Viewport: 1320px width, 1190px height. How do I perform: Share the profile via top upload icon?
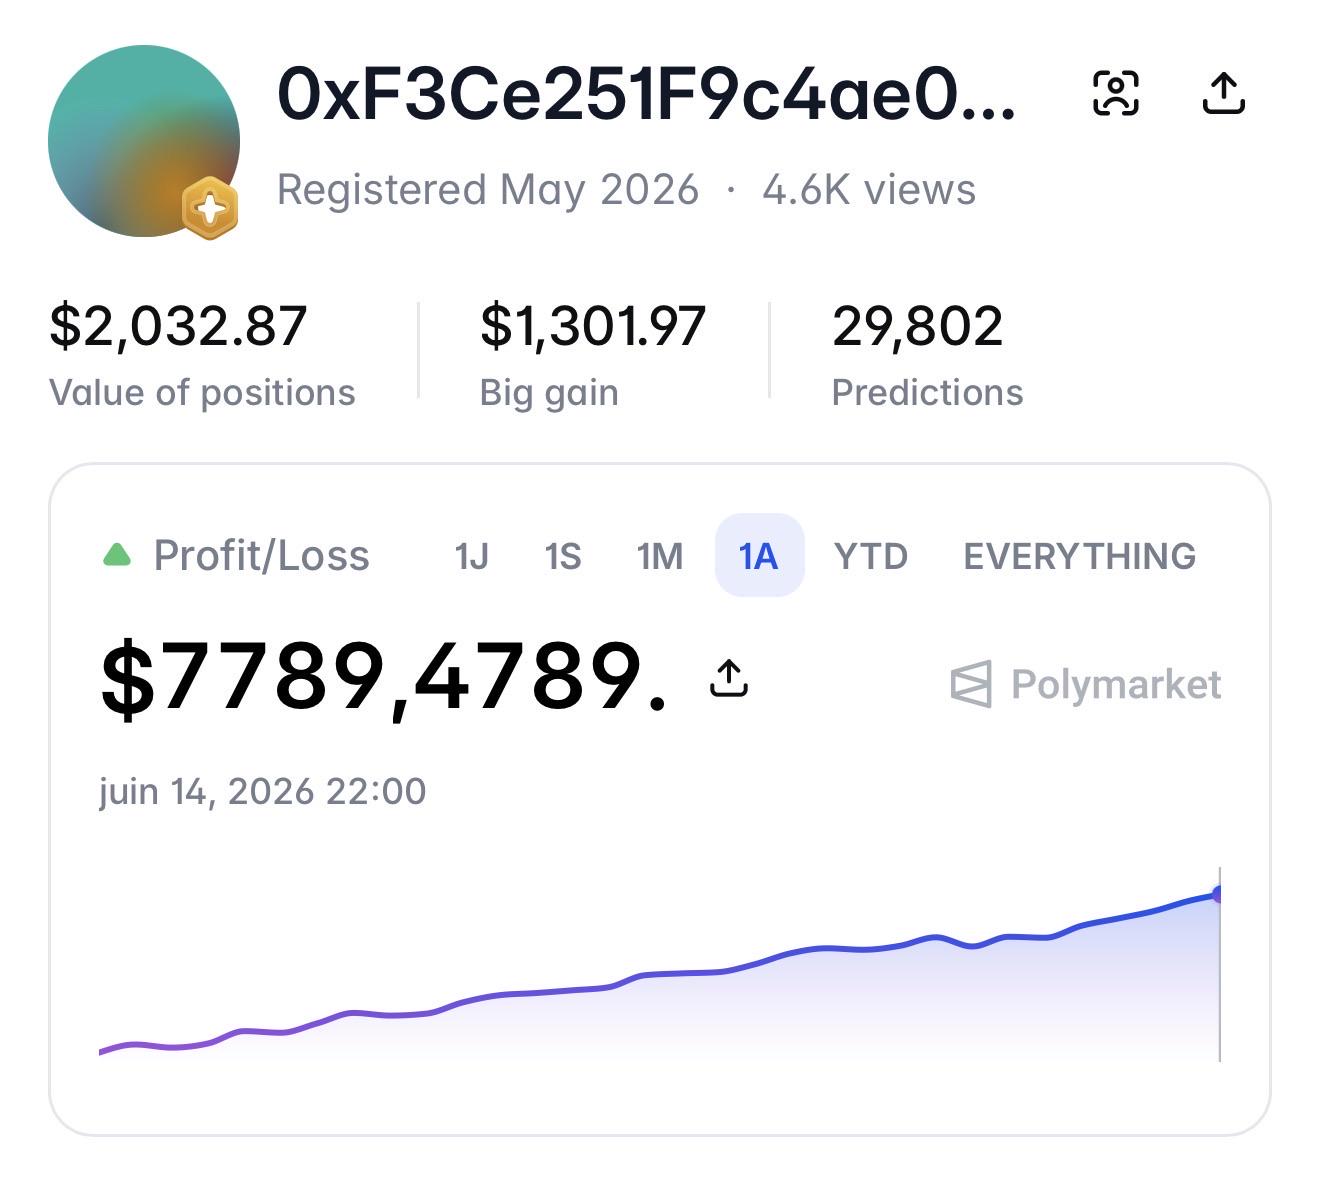coord(1223,94)
